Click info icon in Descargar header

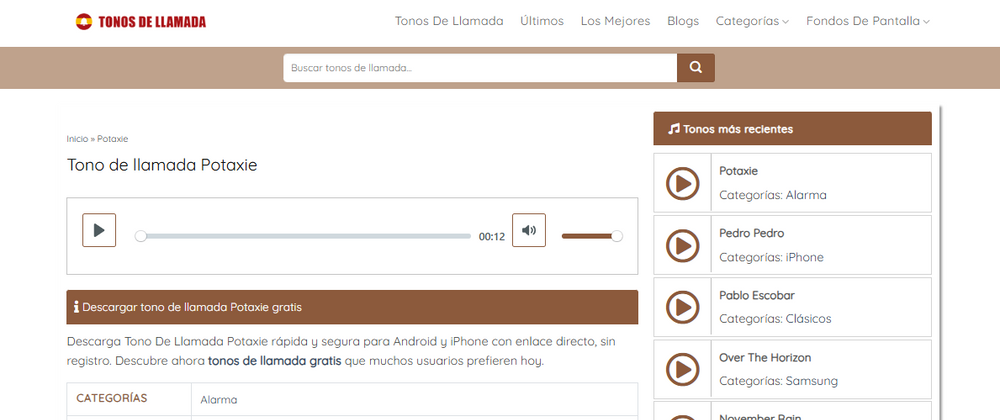pos(77,307)
